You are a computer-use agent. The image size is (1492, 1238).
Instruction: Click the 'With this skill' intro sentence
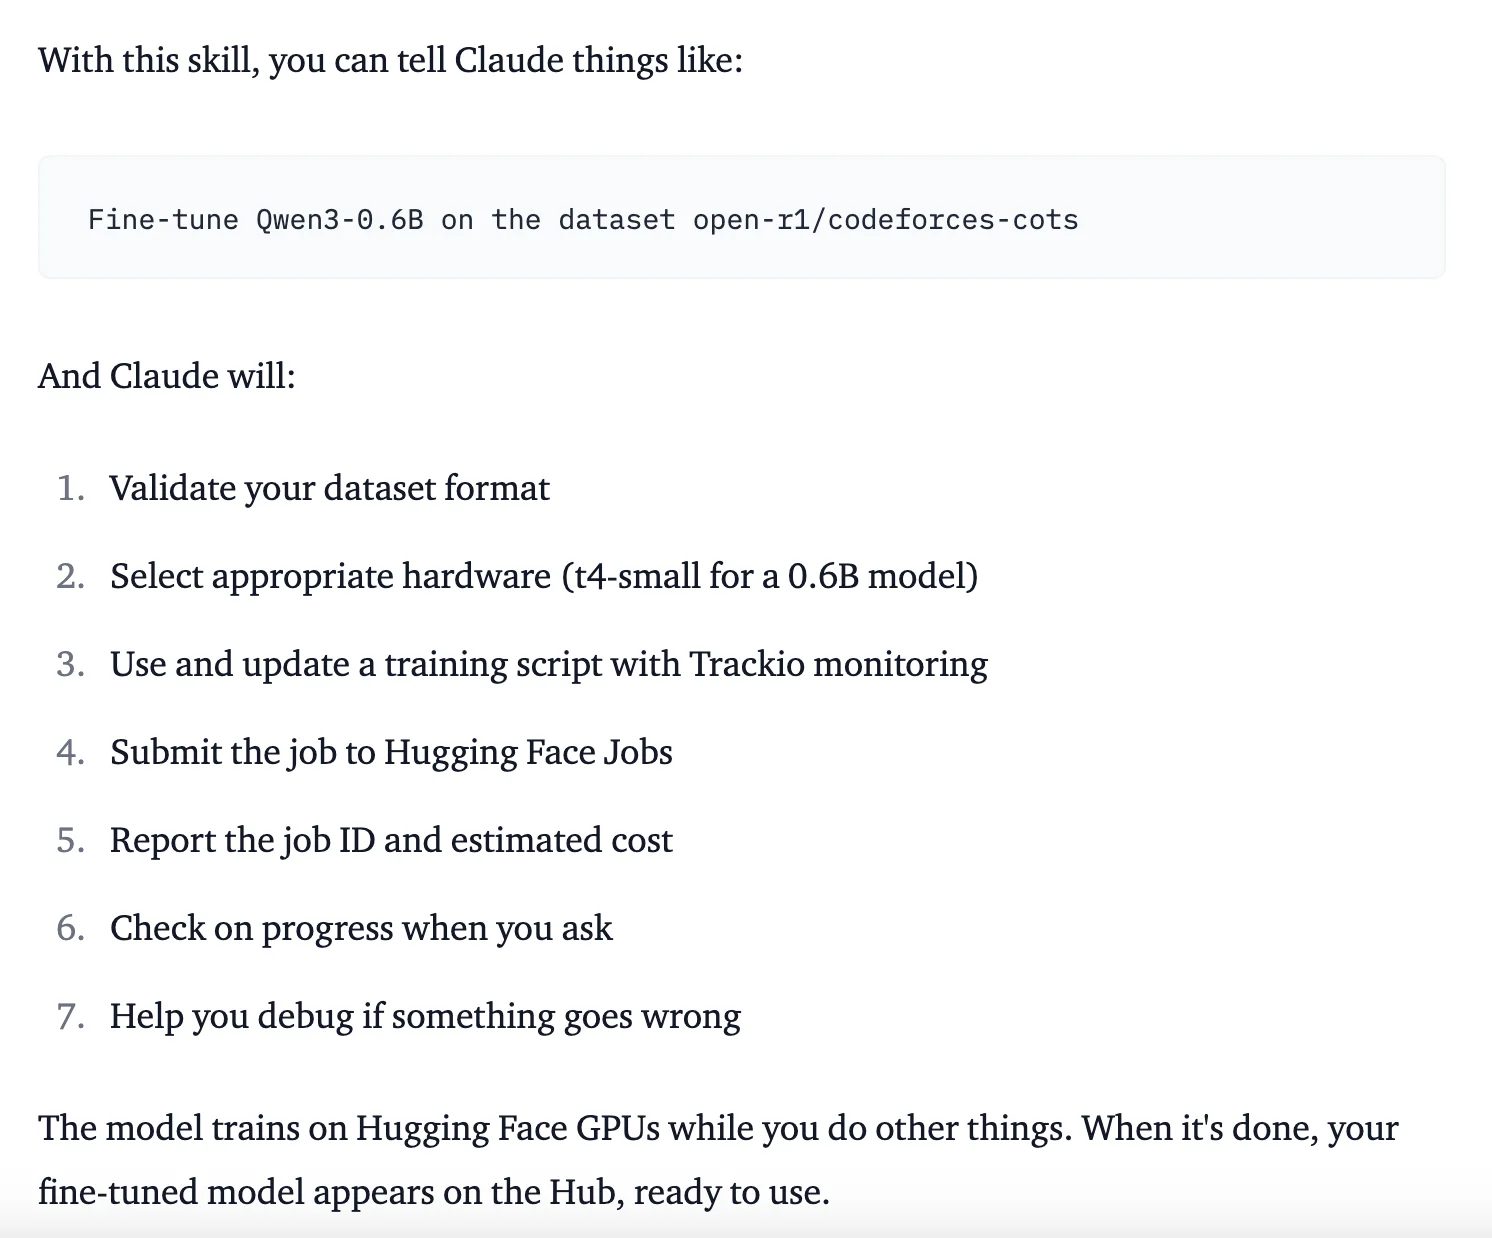(390, 60)
